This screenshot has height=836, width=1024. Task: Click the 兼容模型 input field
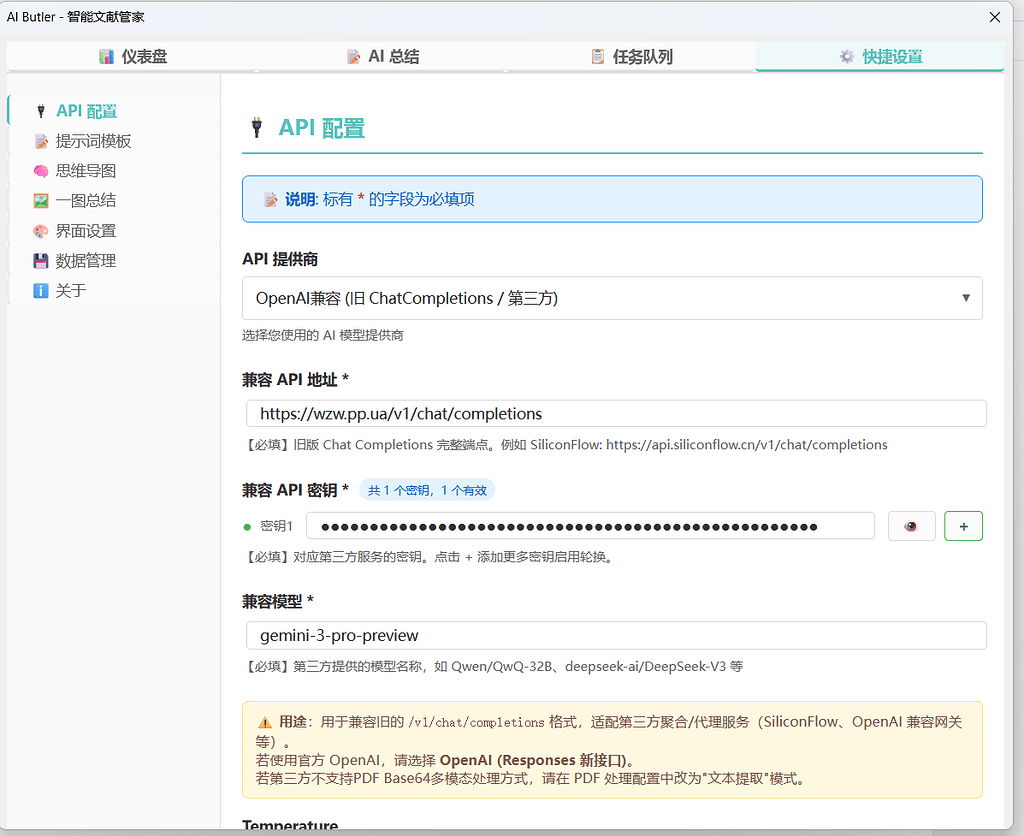point(616,635)
